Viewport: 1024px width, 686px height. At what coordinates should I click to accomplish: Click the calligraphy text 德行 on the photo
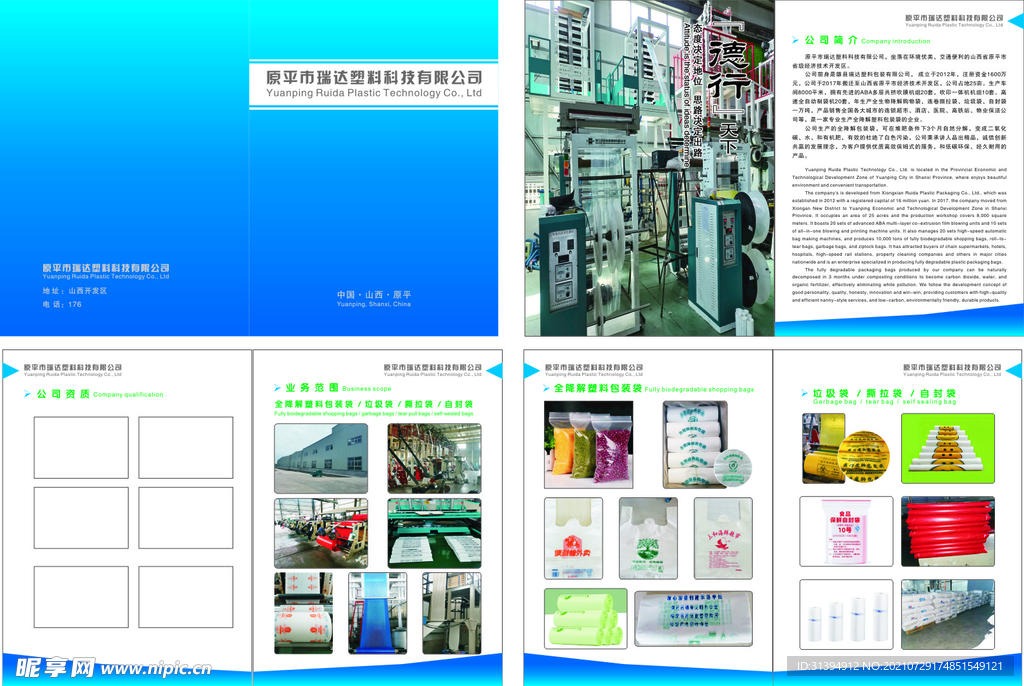point(730,71)
